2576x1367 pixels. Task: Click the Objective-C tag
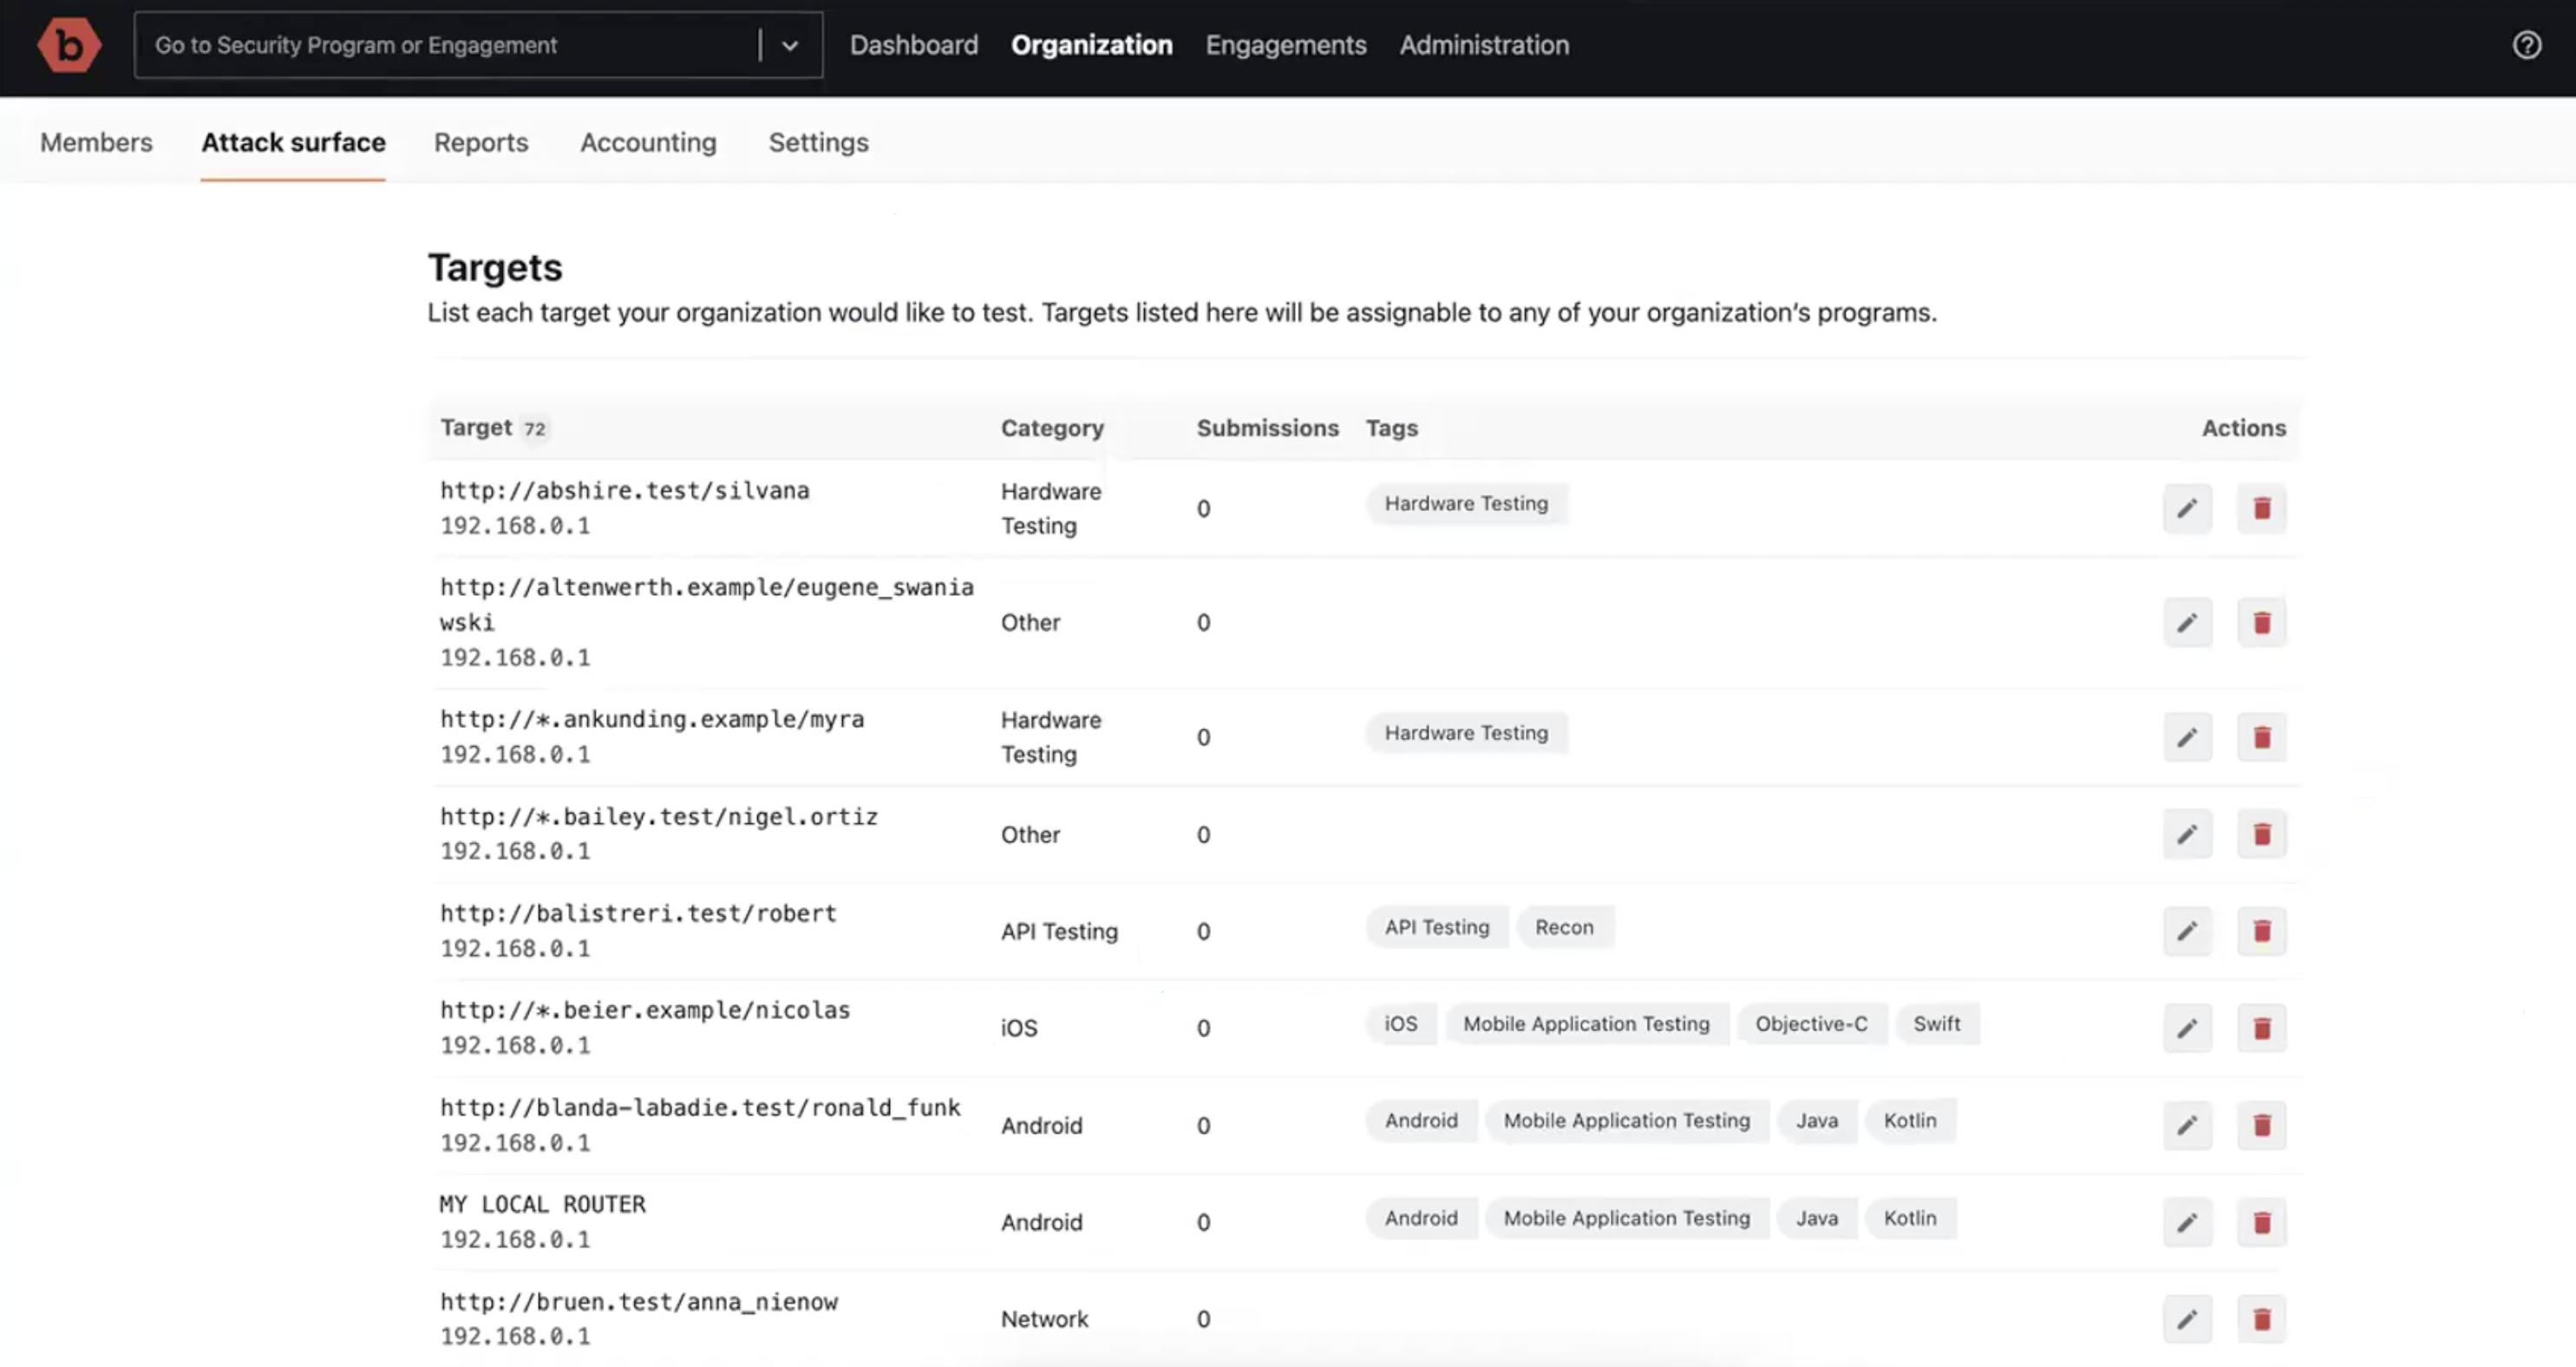pyautogui.click(x=1811, y=1024)
